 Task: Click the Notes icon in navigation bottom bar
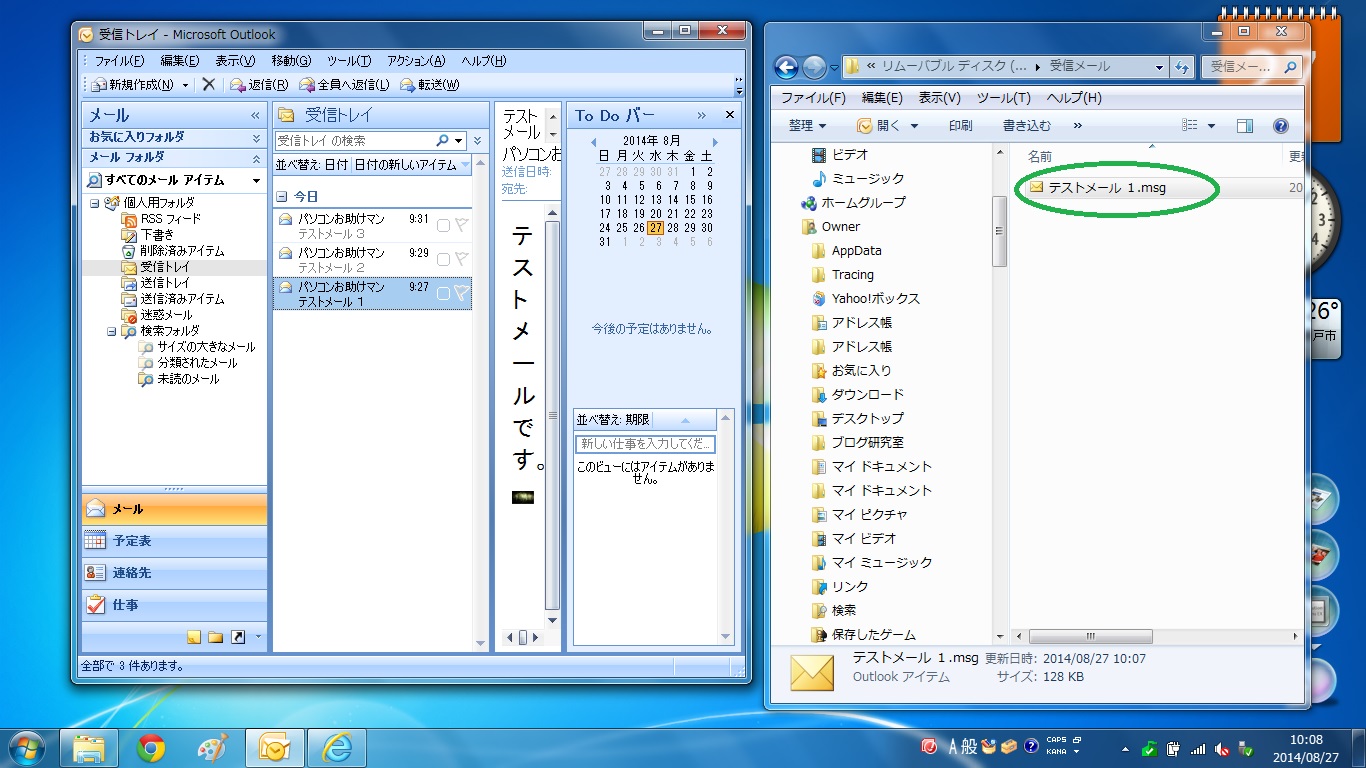[194, 637]
